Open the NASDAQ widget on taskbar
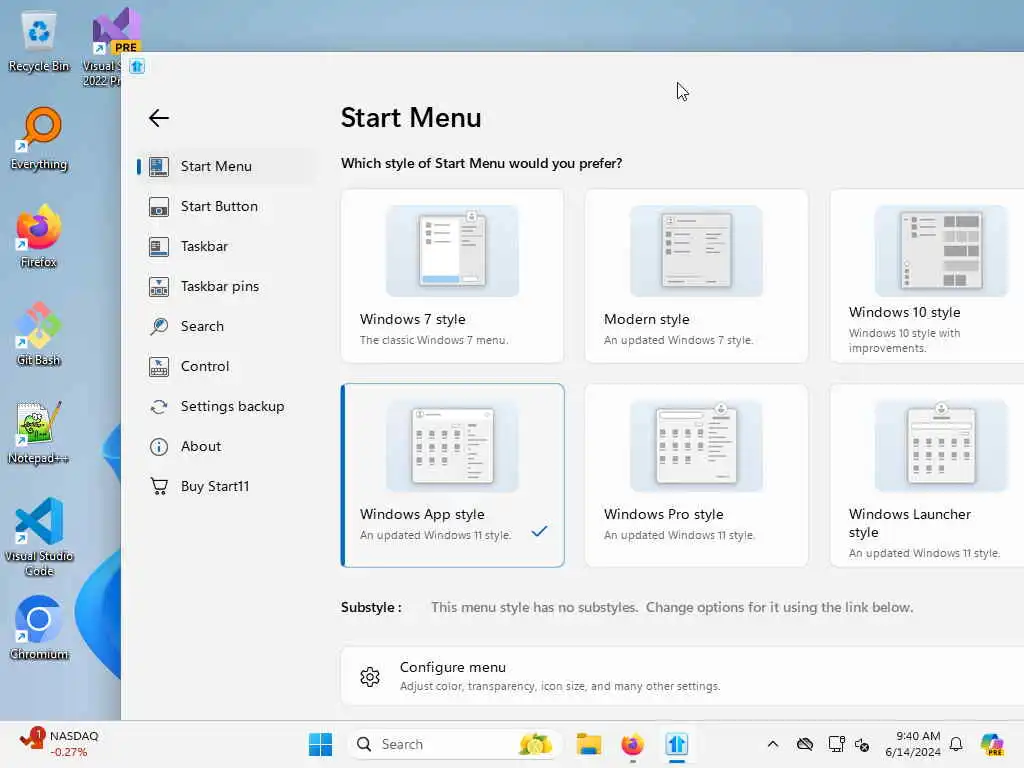Screen dimensions: 1024x768 (59, 744)
